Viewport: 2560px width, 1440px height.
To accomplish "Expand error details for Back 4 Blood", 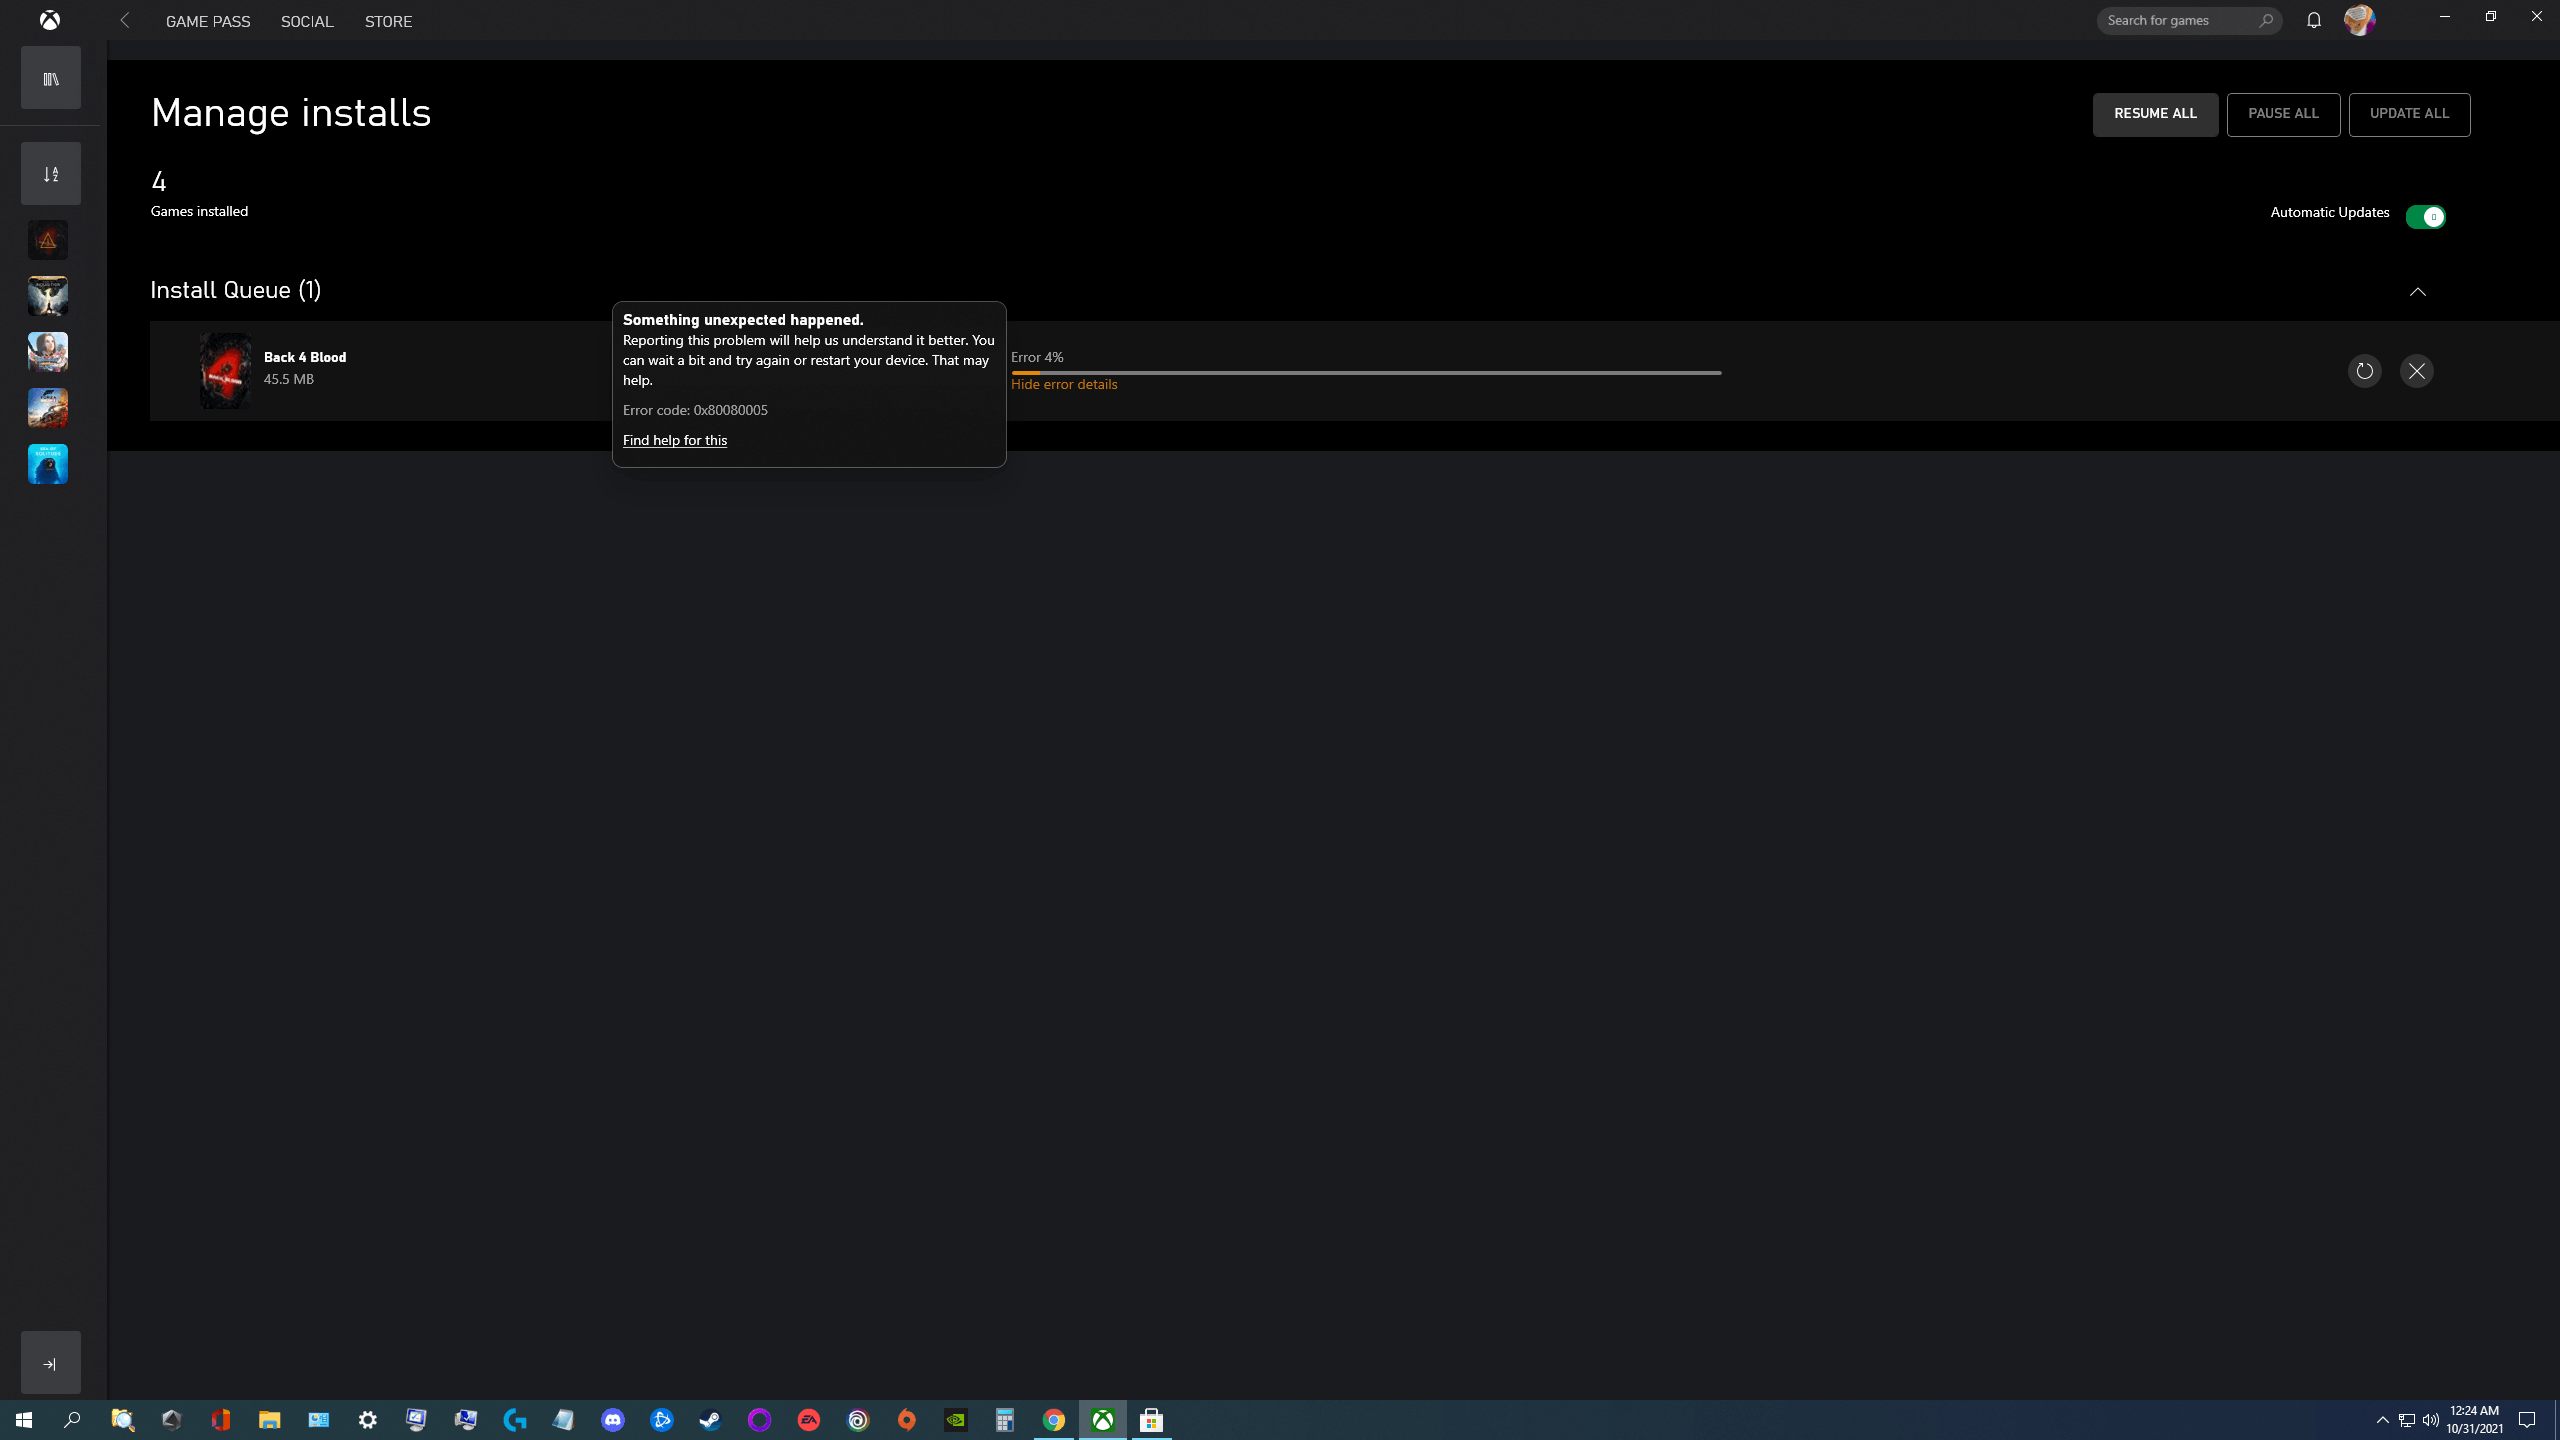I will pos(1064,383).
